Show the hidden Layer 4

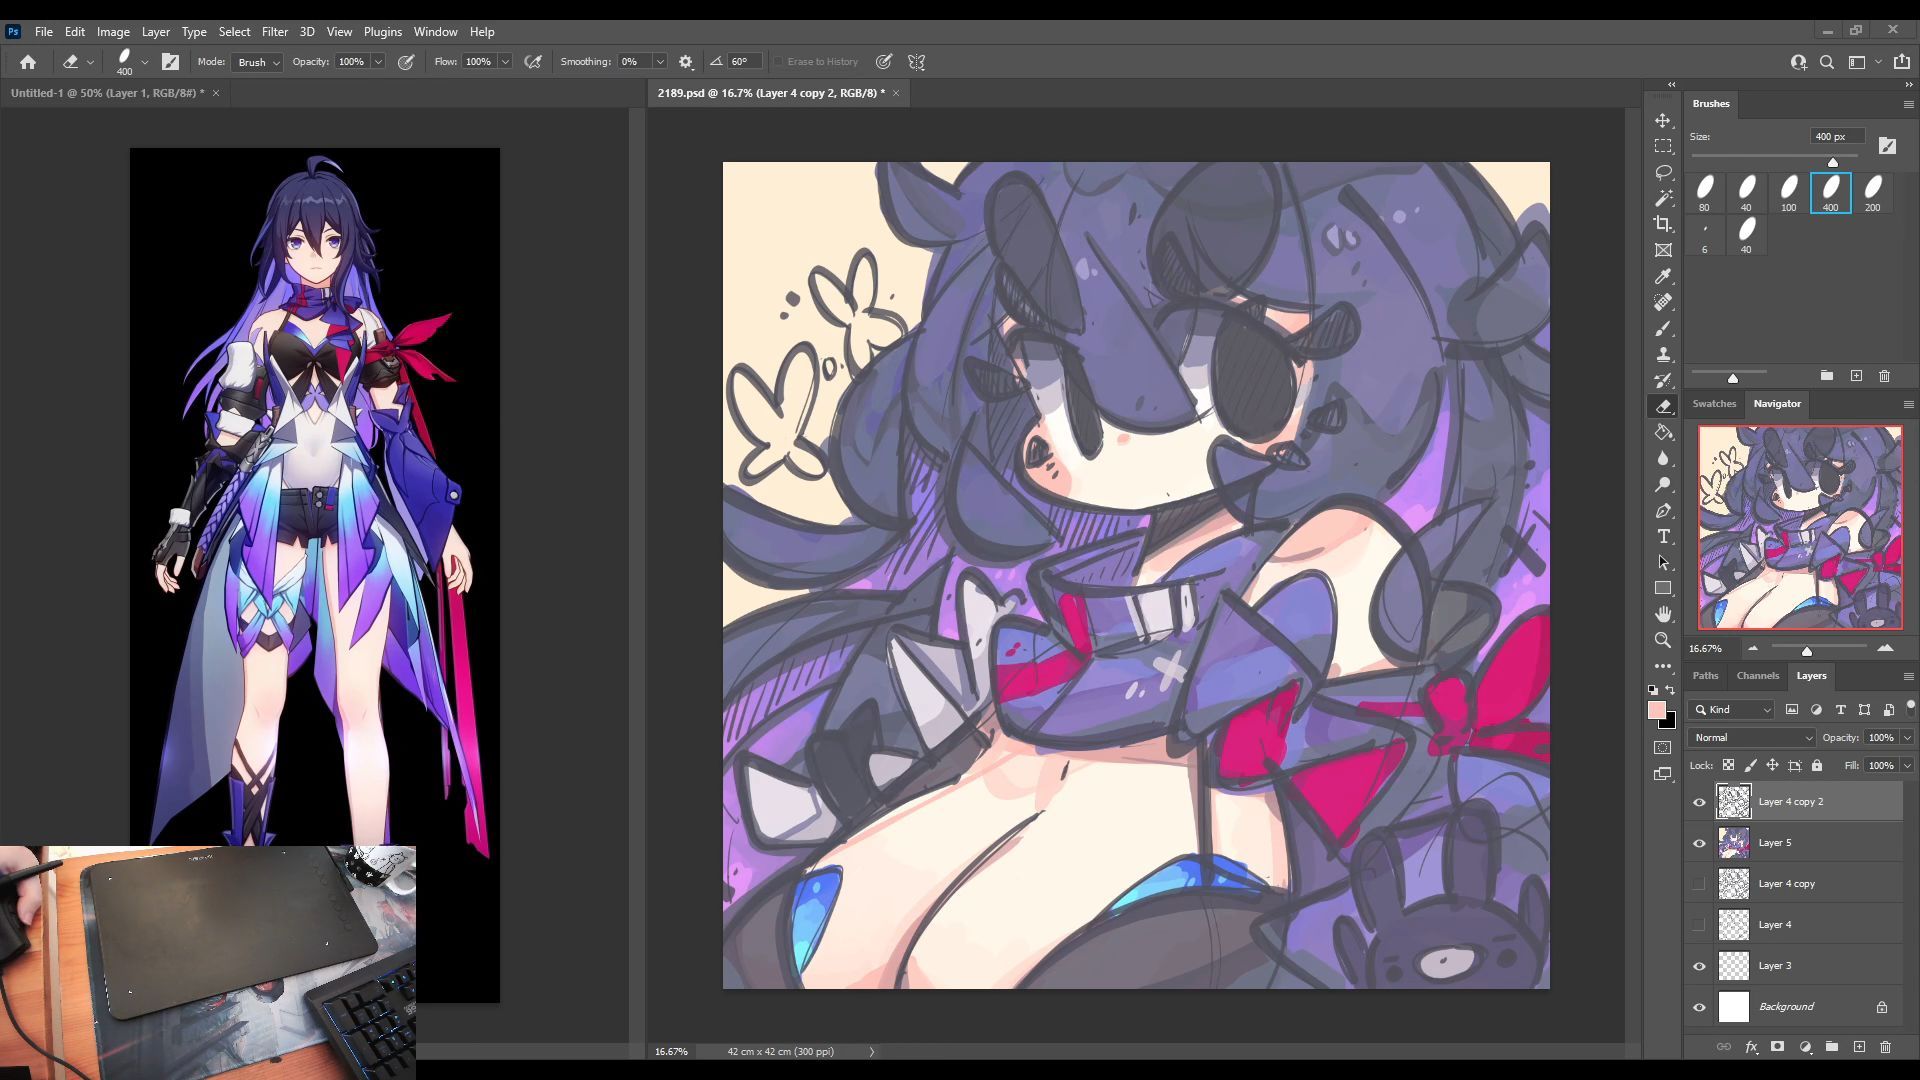(x=1699, y=925)
